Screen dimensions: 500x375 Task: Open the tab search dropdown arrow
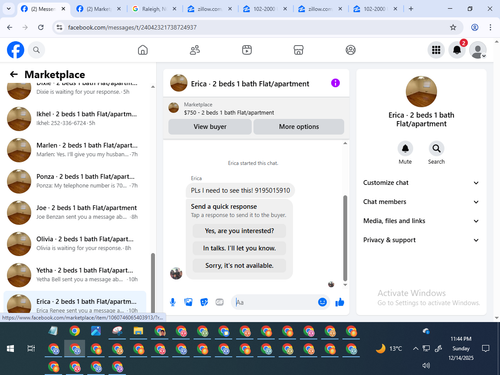click(9, 9)
